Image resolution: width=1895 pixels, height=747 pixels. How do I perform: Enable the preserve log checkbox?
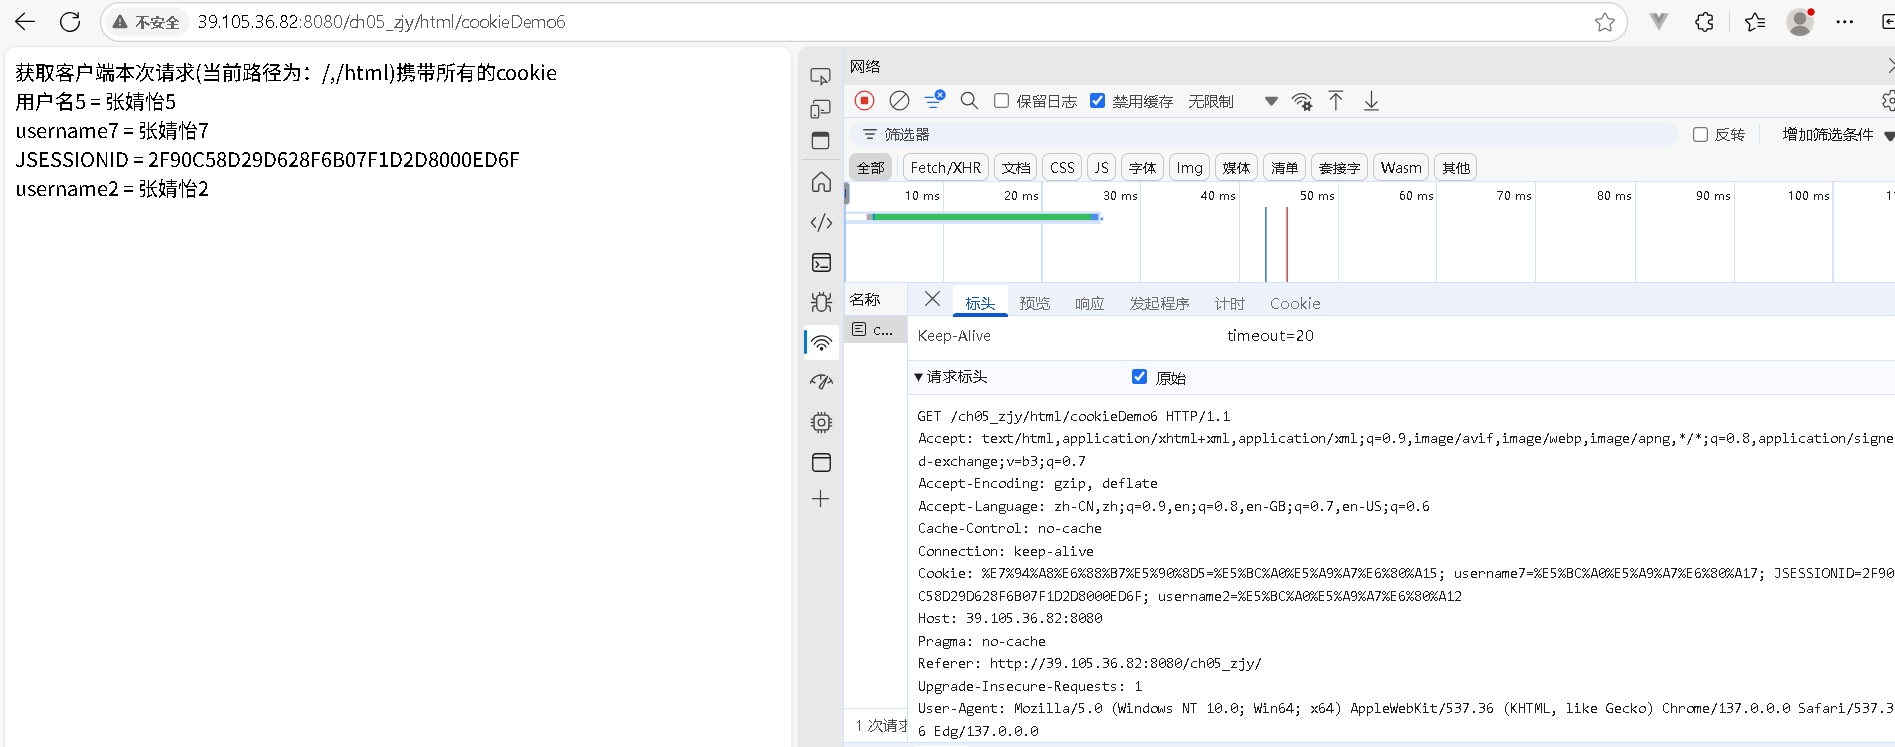point(1001,101)
